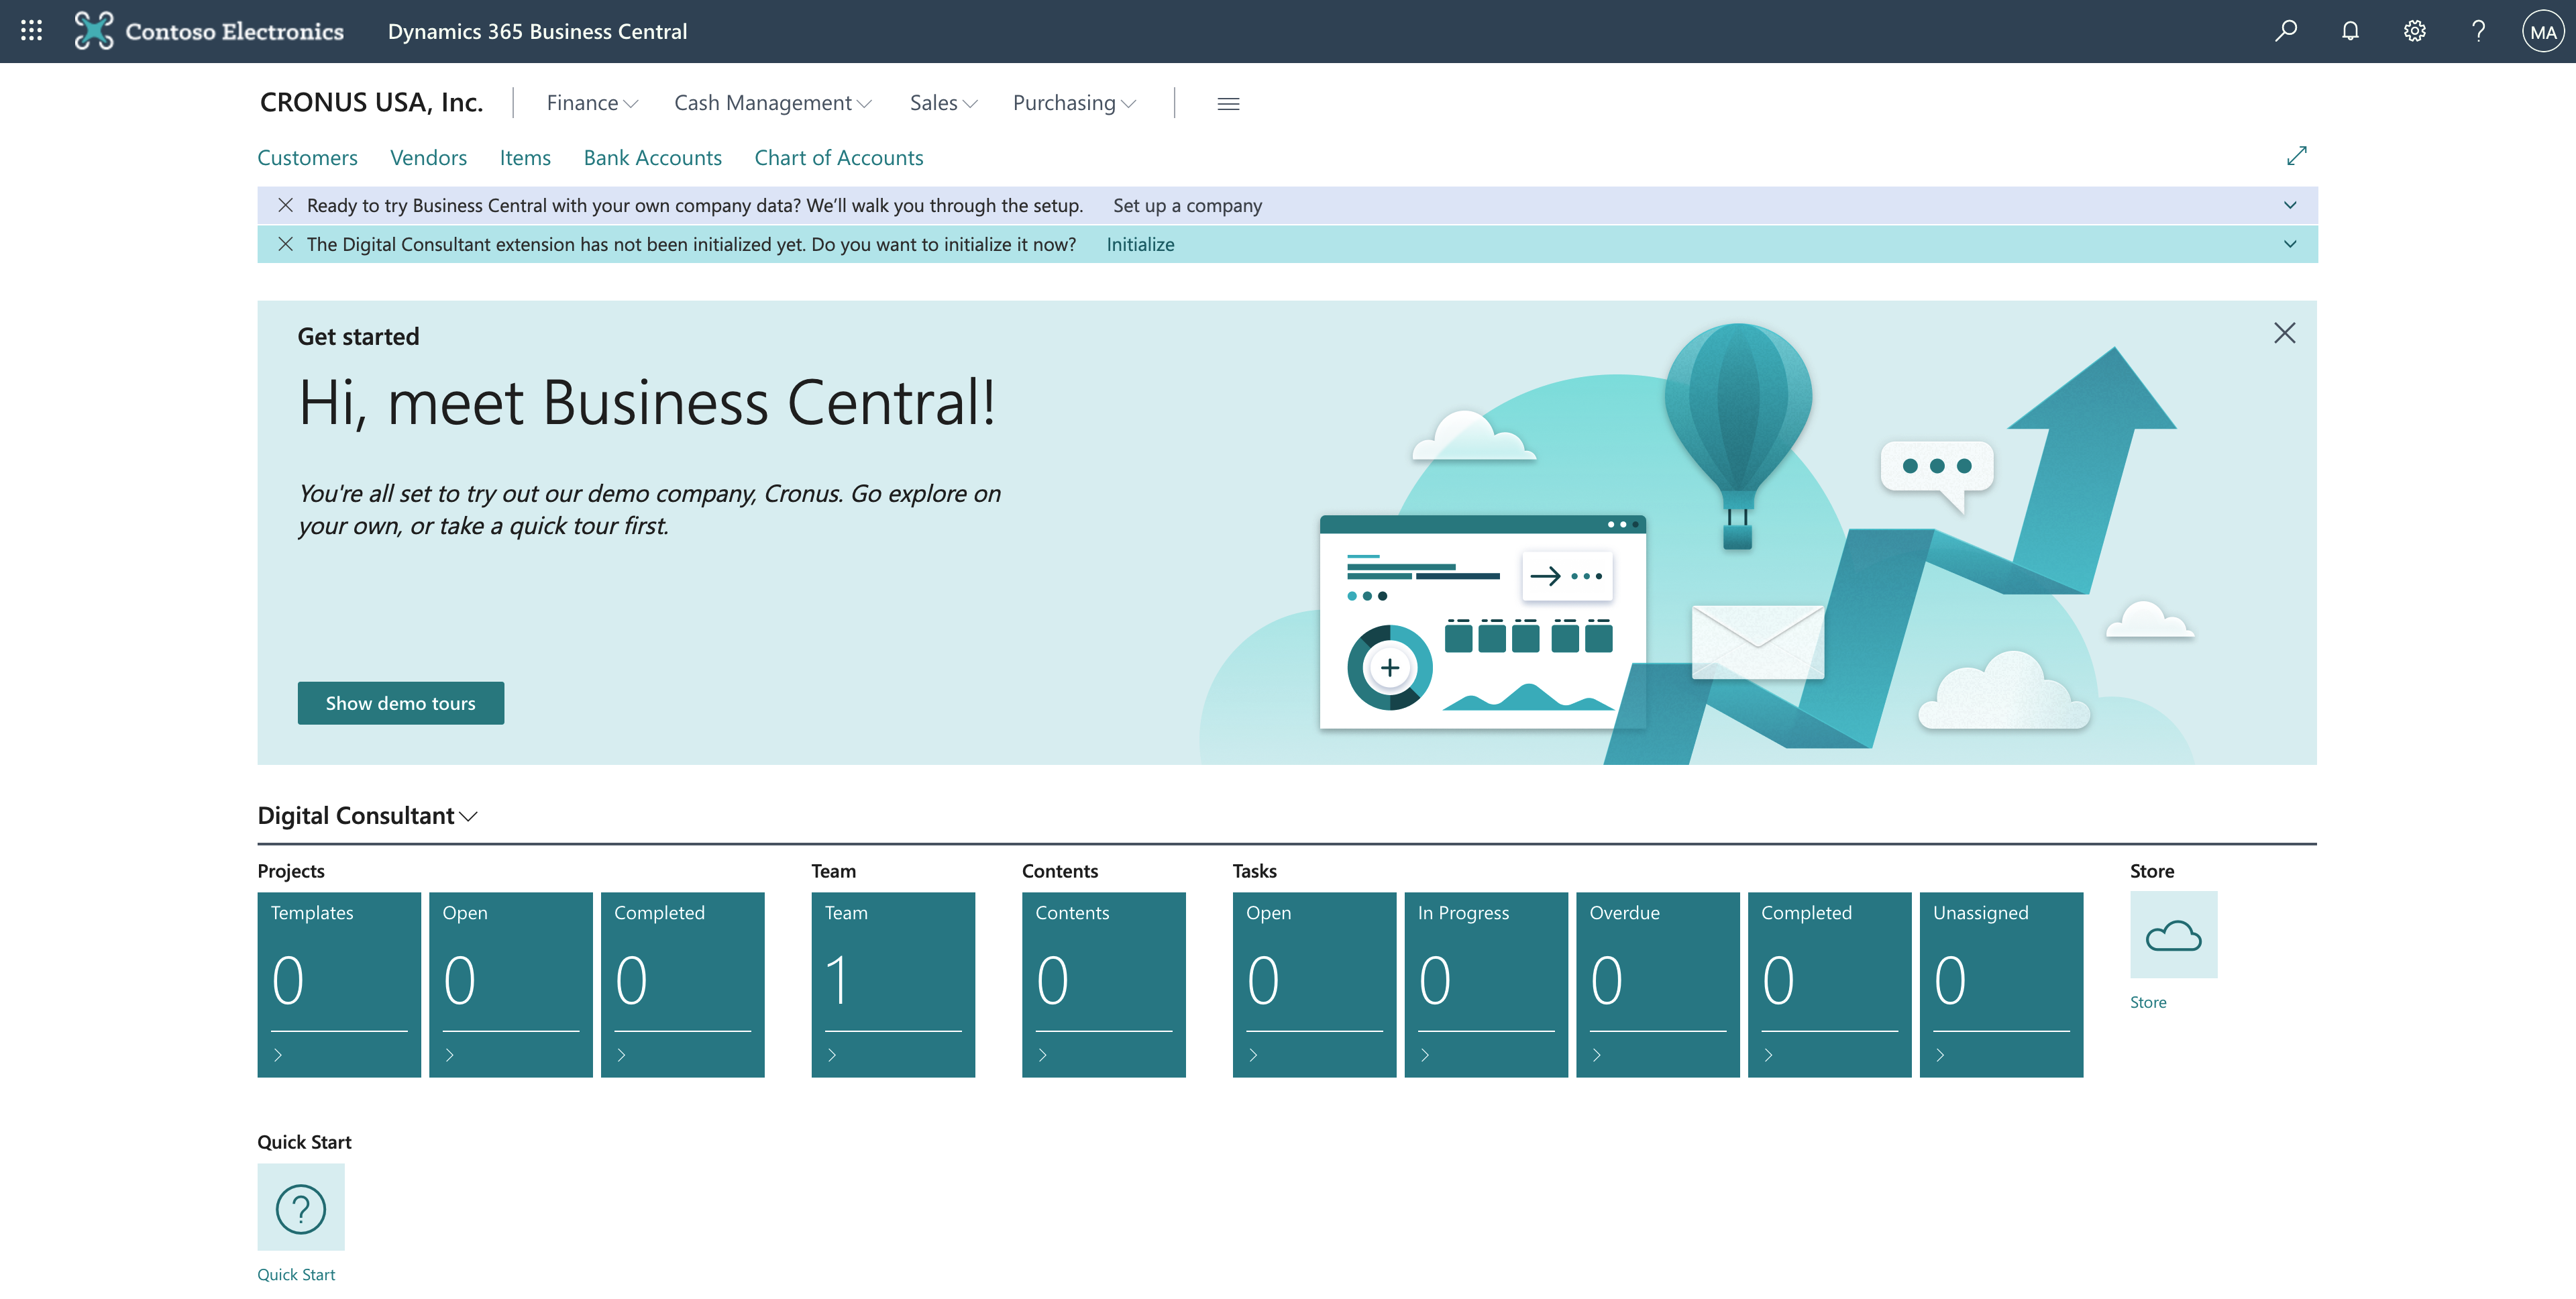Click the help question mark icon
This screenshot has width=2576, height=1299.
pyautogui.click(x=2478, y=31)
